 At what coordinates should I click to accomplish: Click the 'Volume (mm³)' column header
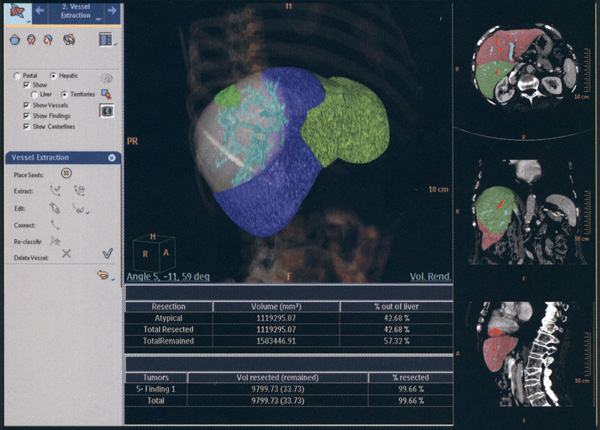[x=276, y=307]
